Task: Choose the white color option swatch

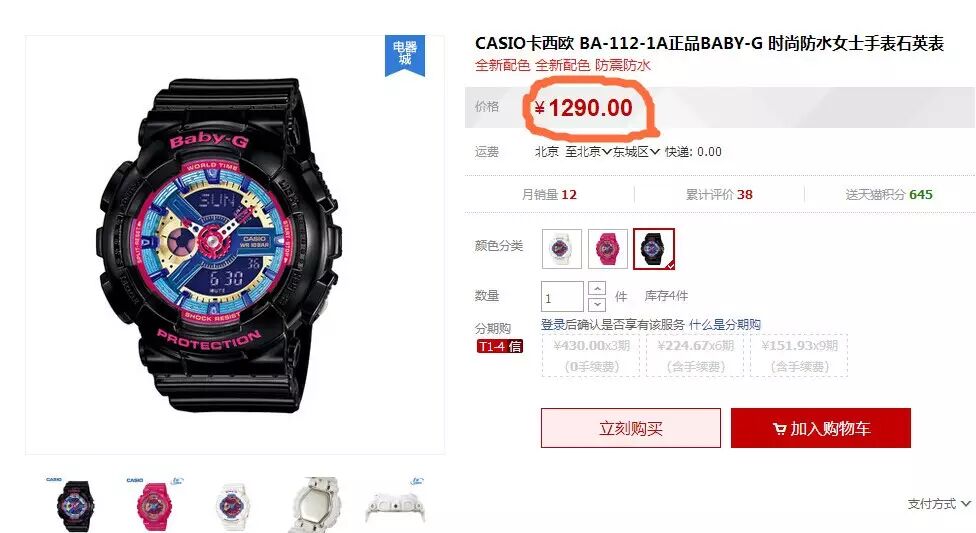Action: pyautogui.click(x=561, y=248)
